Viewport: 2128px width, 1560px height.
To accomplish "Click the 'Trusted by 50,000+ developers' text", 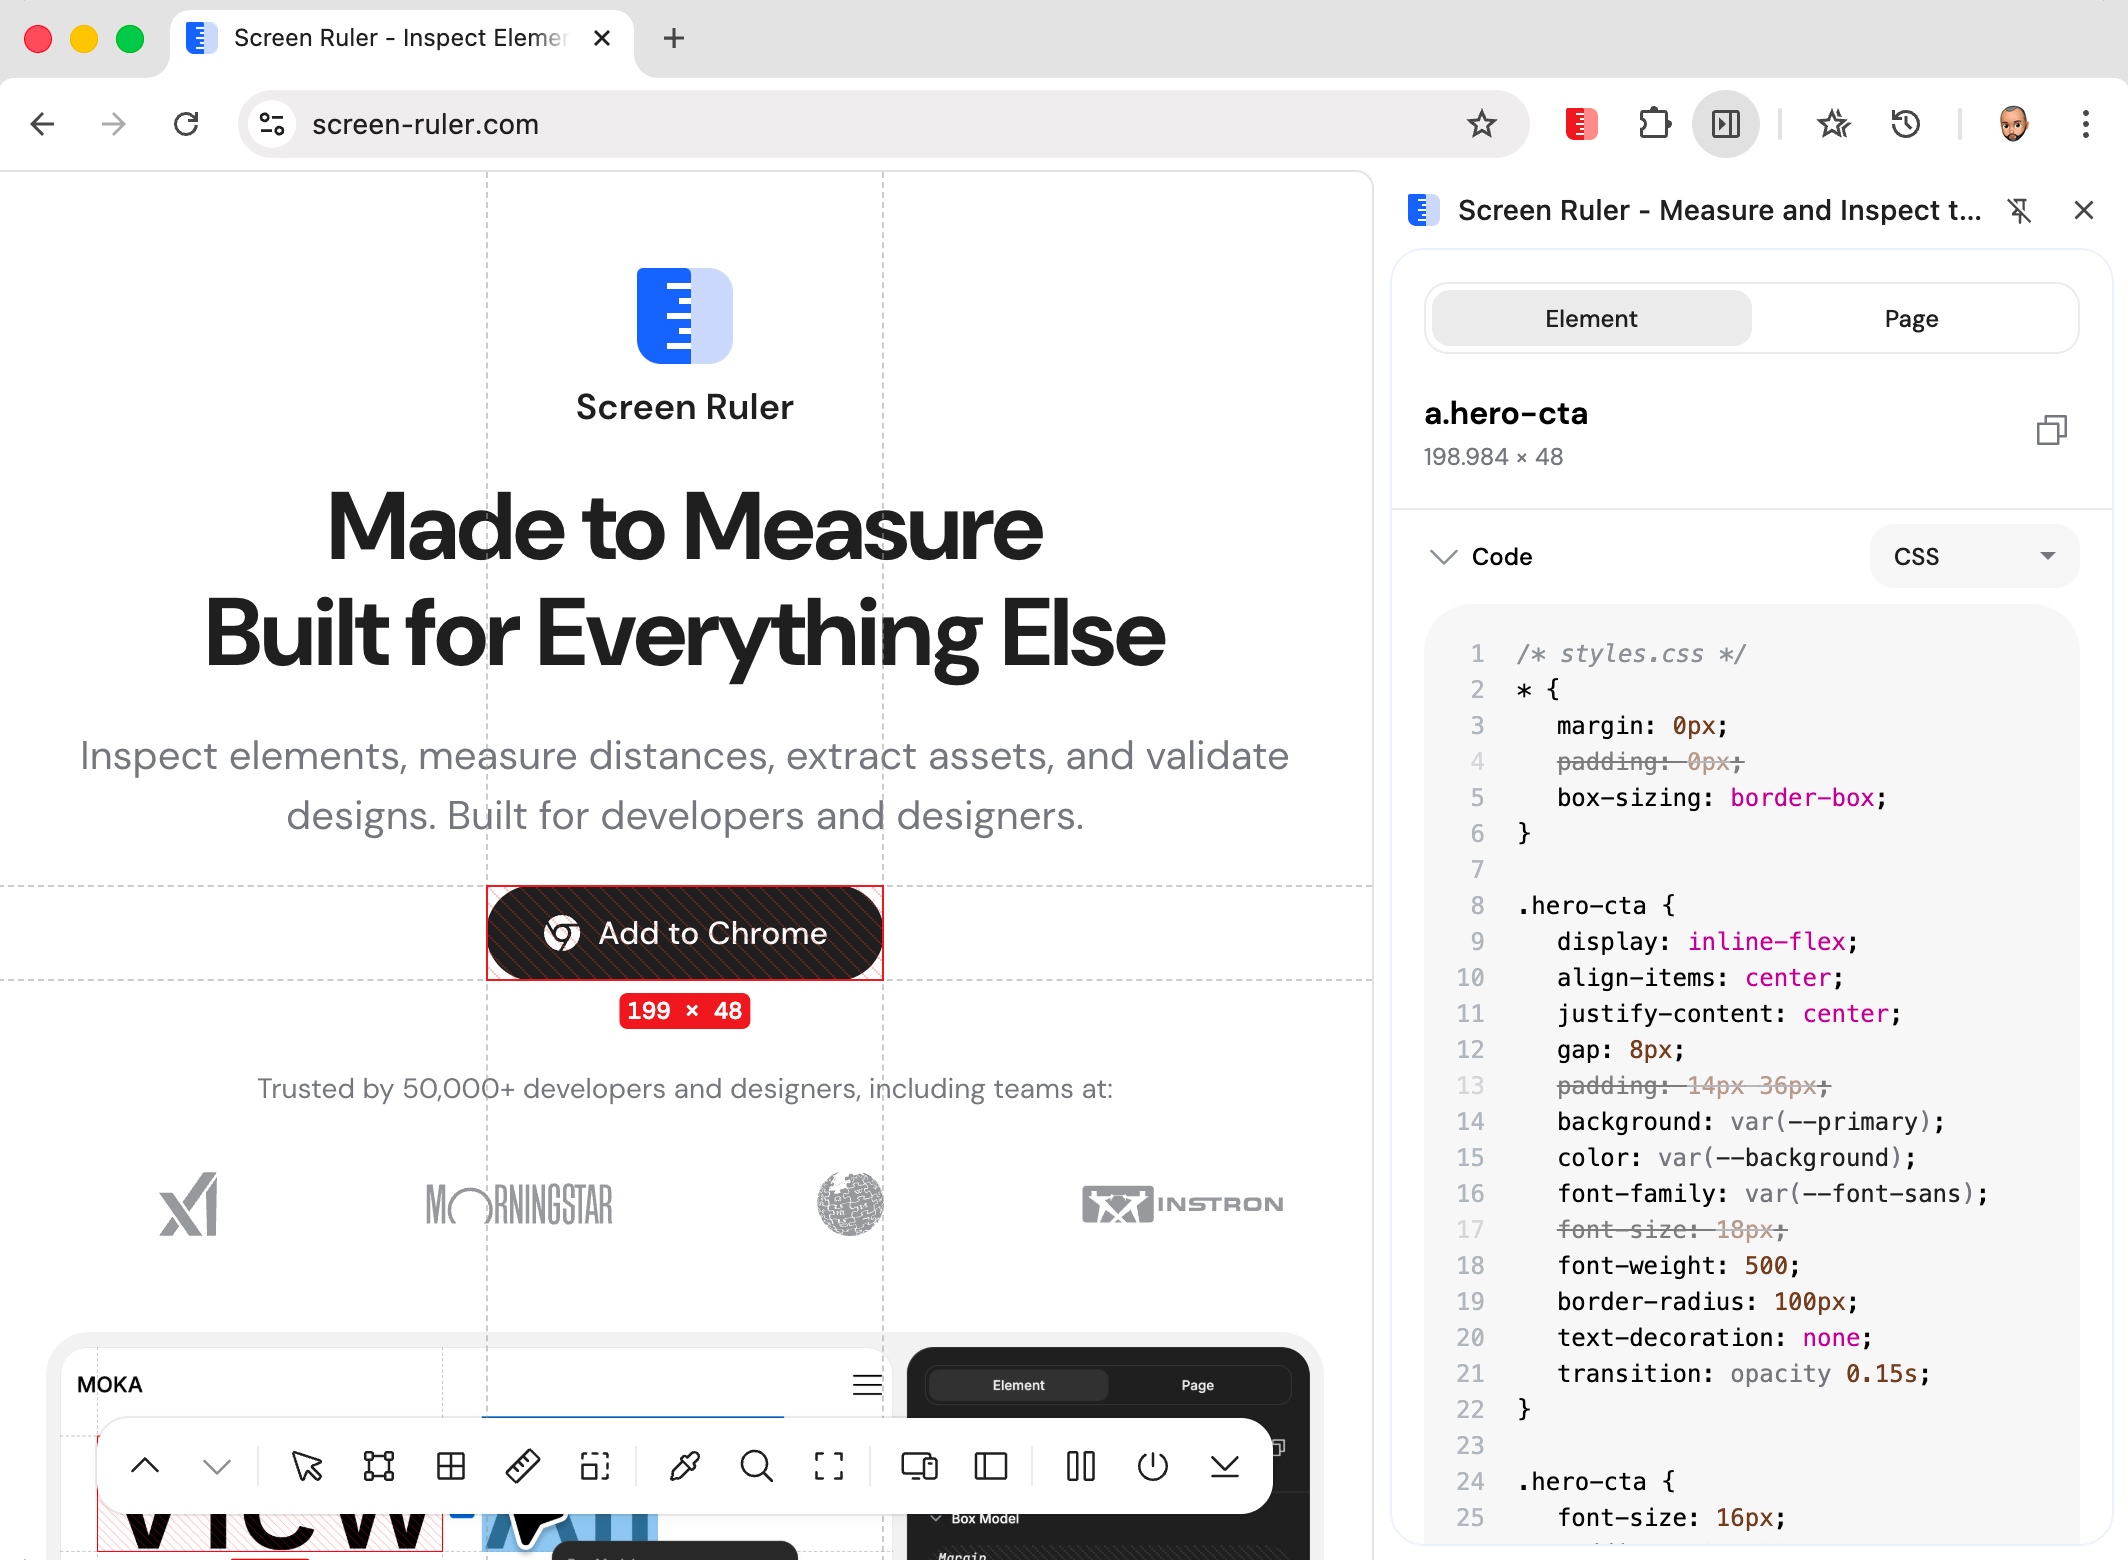I will coord(685,1088).
